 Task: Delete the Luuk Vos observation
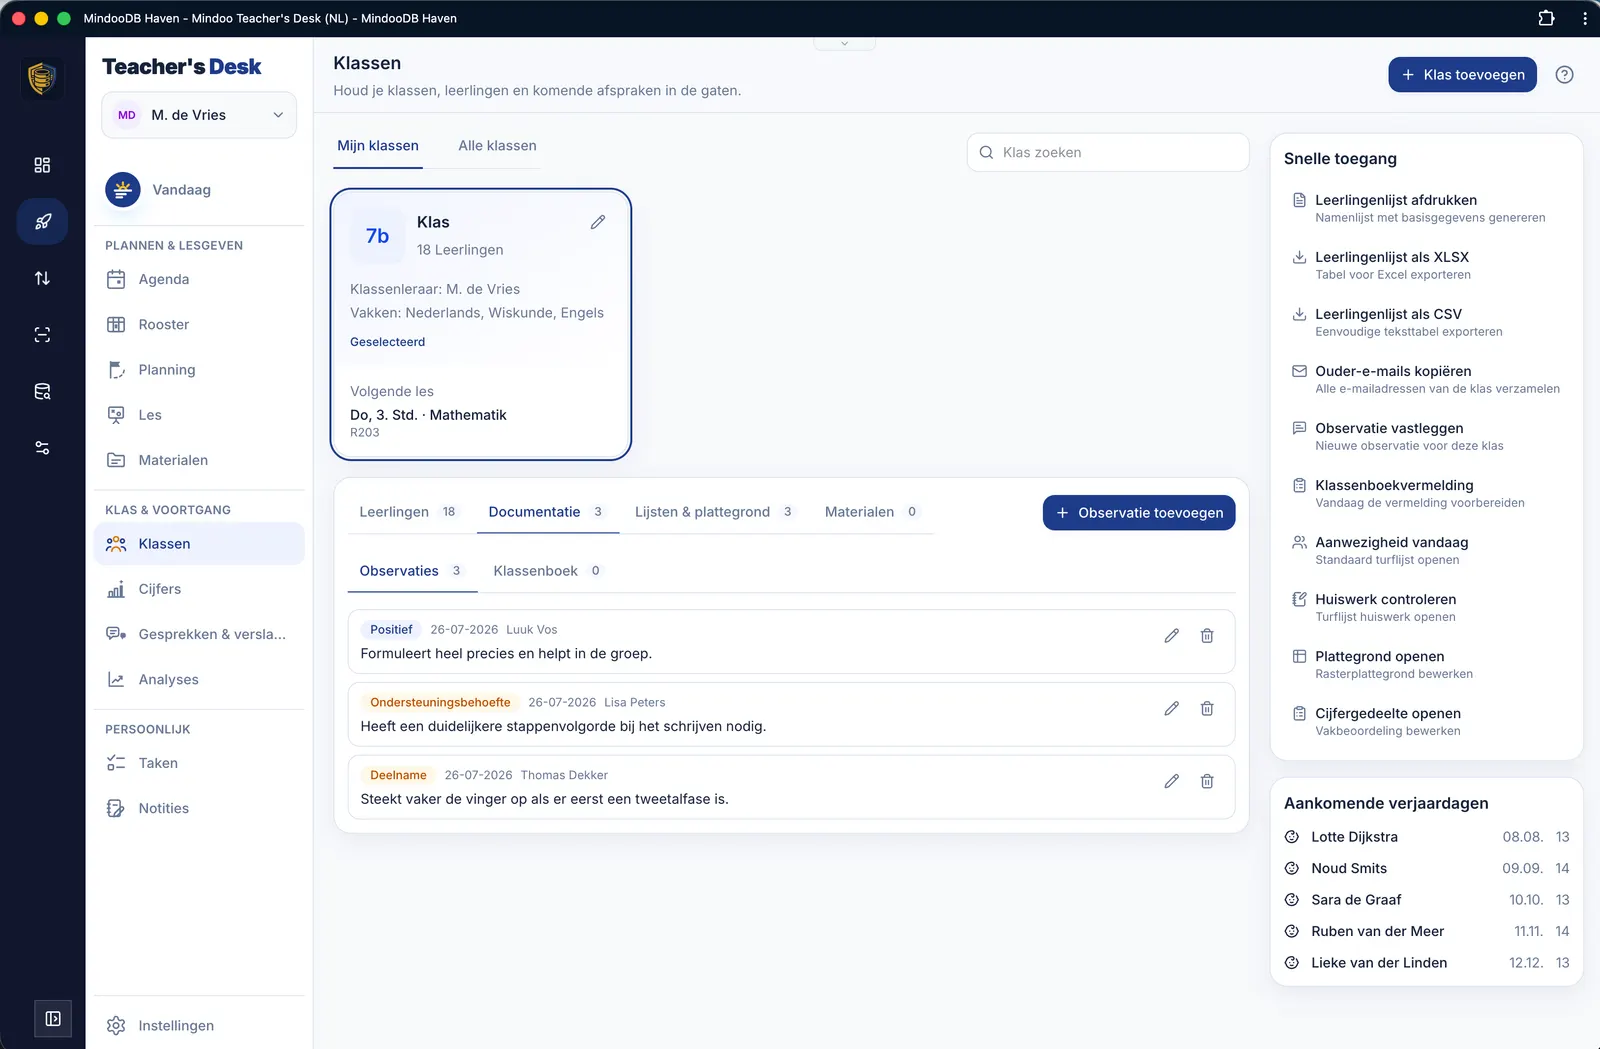(1207, 636)
